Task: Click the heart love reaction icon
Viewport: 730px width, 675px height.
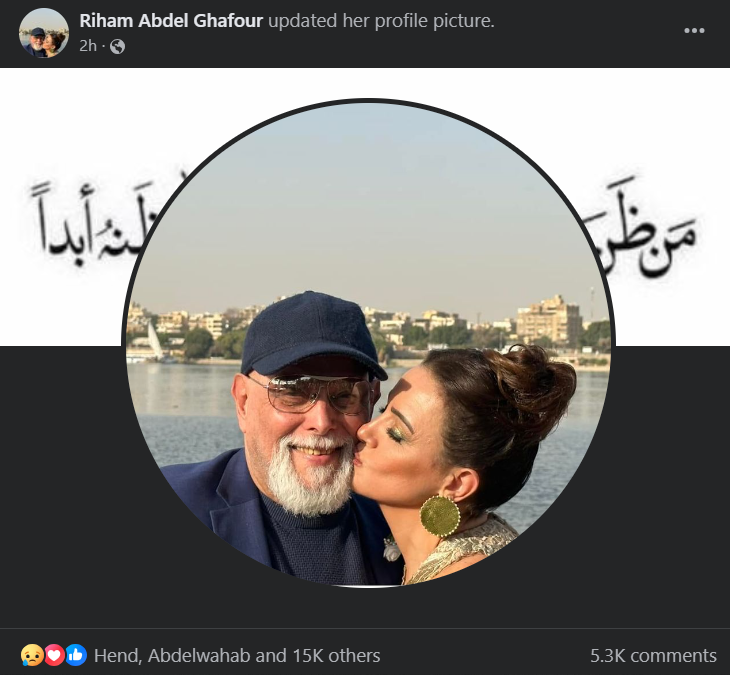Action: pyautogui.click(x=54, y=655)
